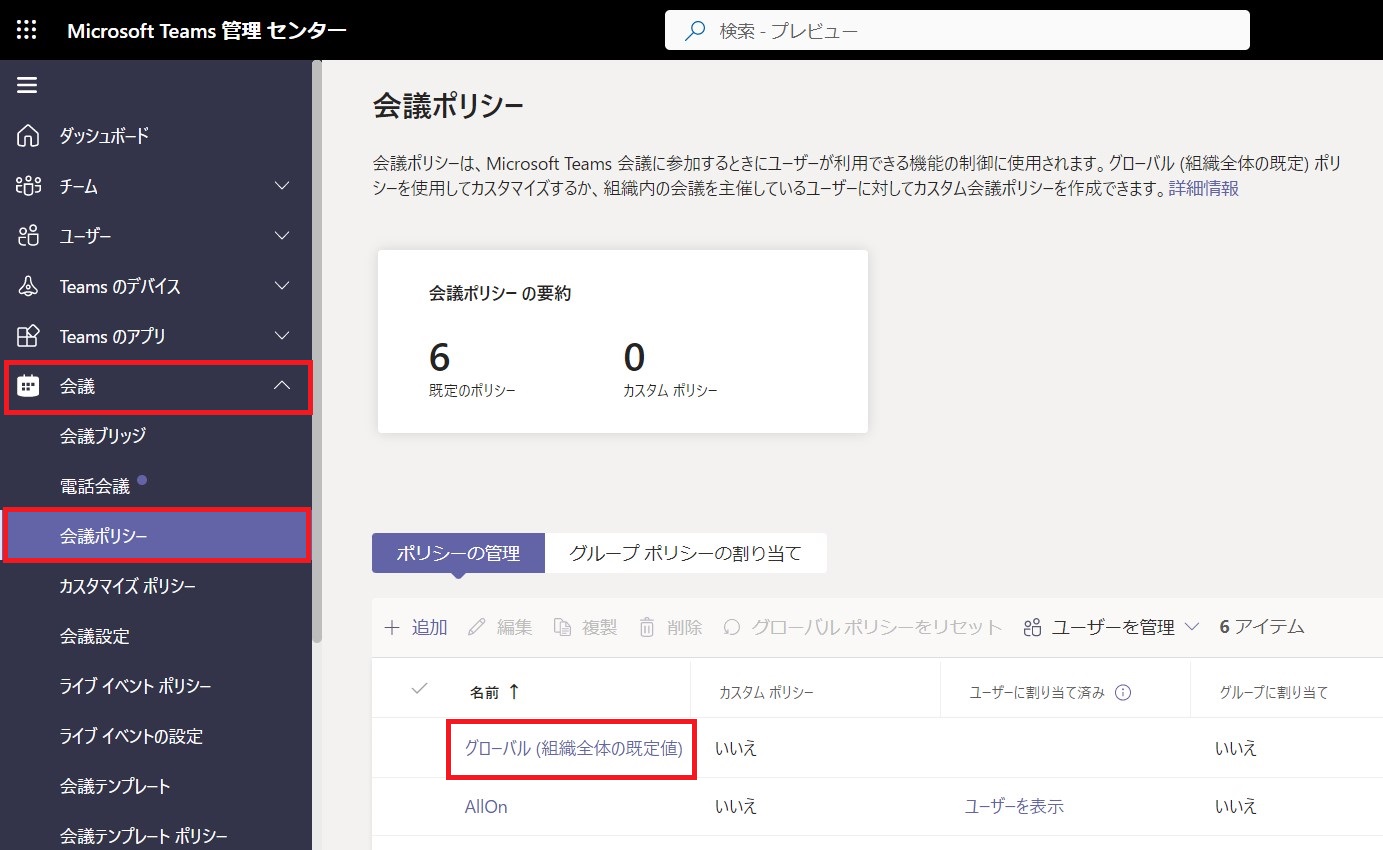The image size is (1383, 850).
Task: Click the グループに割り当て column header
Action: click(1274, 692)
